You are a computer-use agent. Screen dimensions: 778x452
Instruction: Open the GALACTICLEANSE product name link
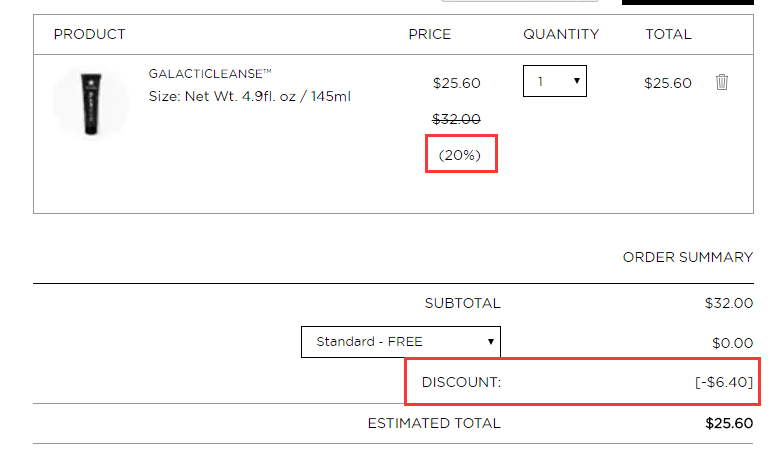click(x=210, y=74)
